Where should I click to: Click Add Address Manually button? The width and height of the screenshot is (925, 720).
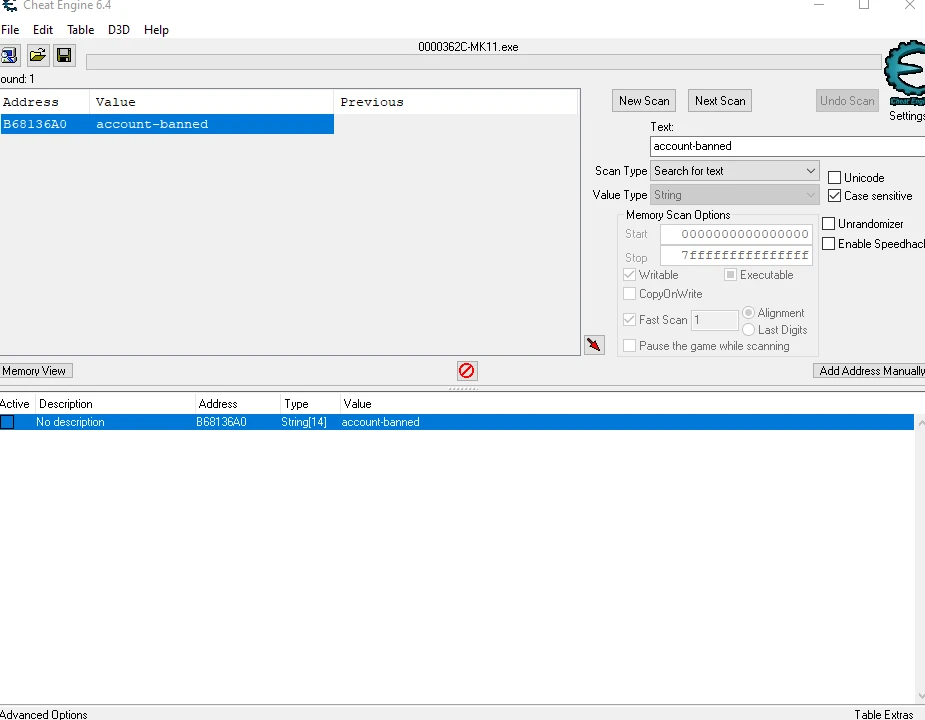tap(870, 371)
